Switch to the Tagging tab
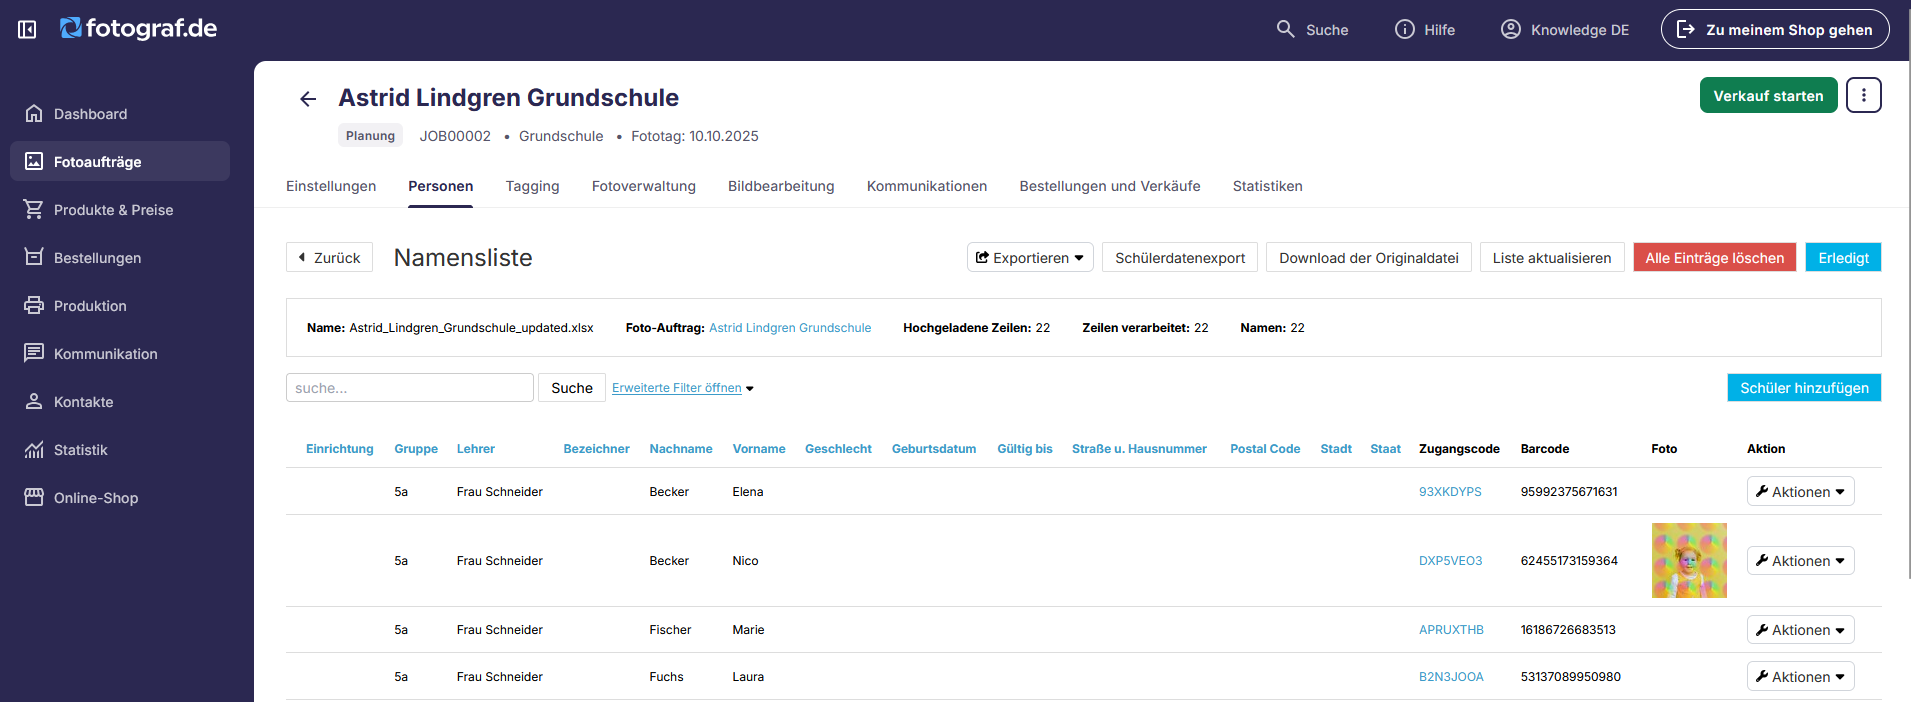 tap(532, 186)
